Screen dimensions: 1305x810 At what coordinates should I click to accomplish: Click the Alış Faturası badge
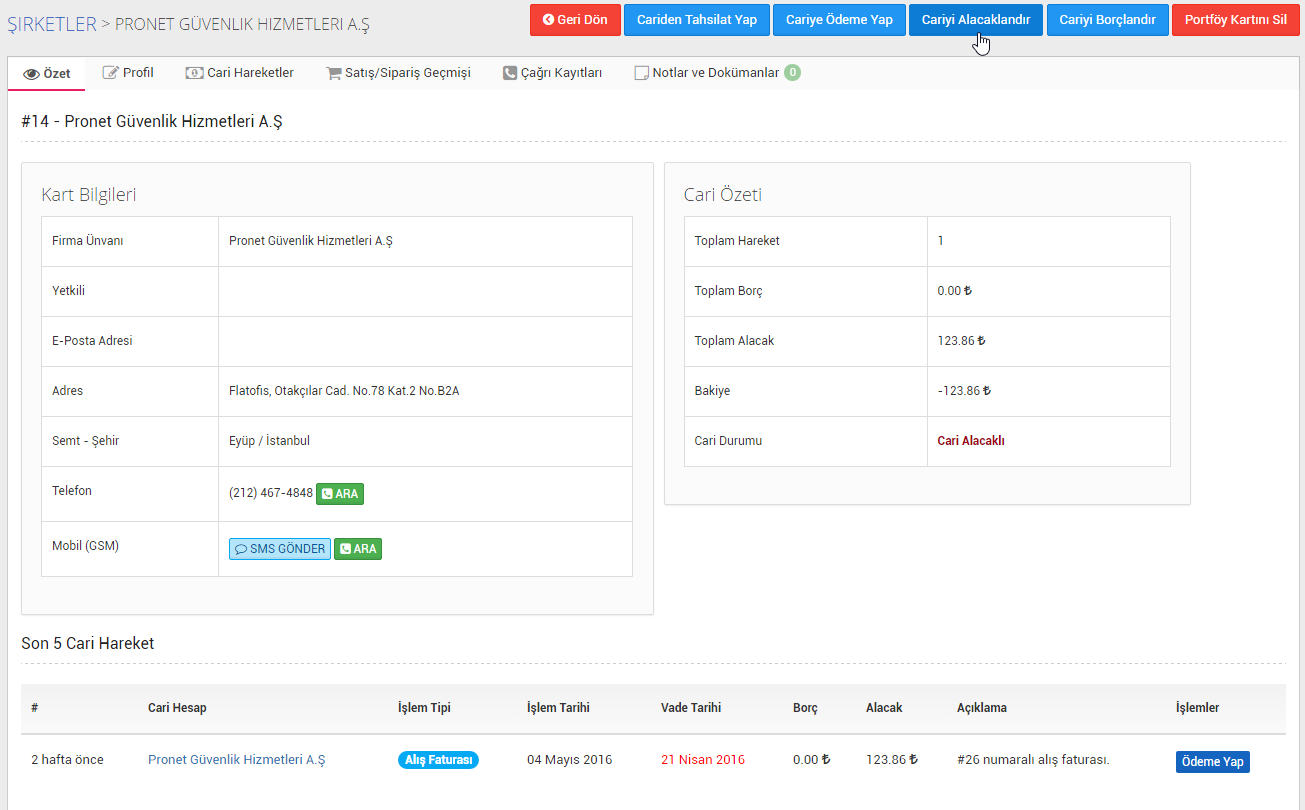pyautogui.click(x=438, y=760)
